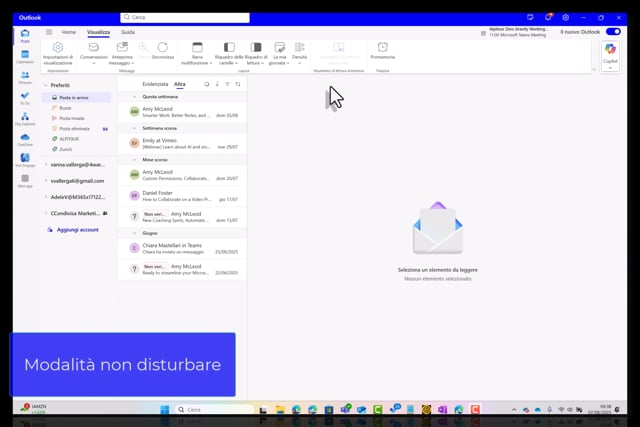Open the Copilot button in ribbon
The width and height of the screenshot is (640, 427).
coord(610,55)
